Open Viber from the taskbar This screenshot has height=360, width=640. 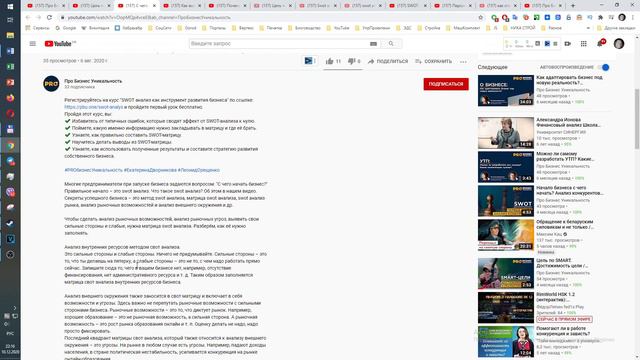pyautogui.click(x=10, y=192)
